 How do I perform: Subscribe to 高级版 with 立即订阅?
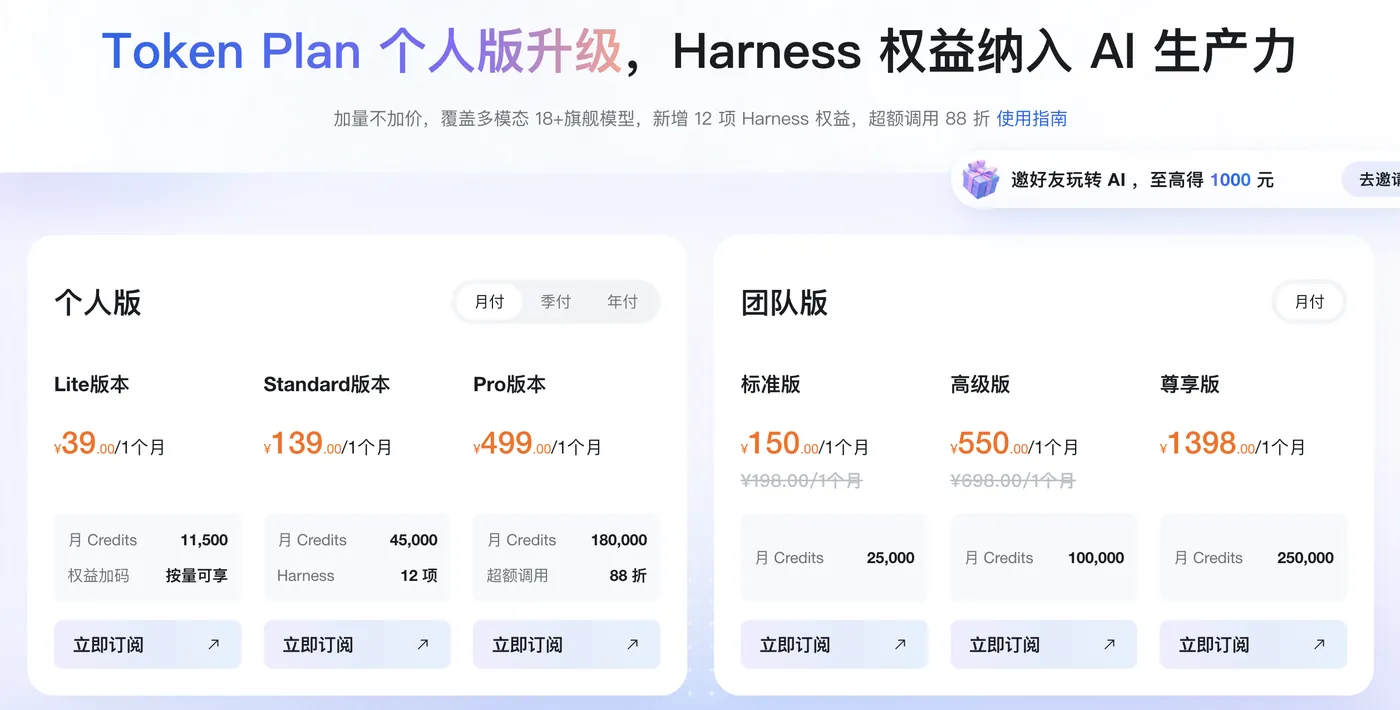(1044, 645)
